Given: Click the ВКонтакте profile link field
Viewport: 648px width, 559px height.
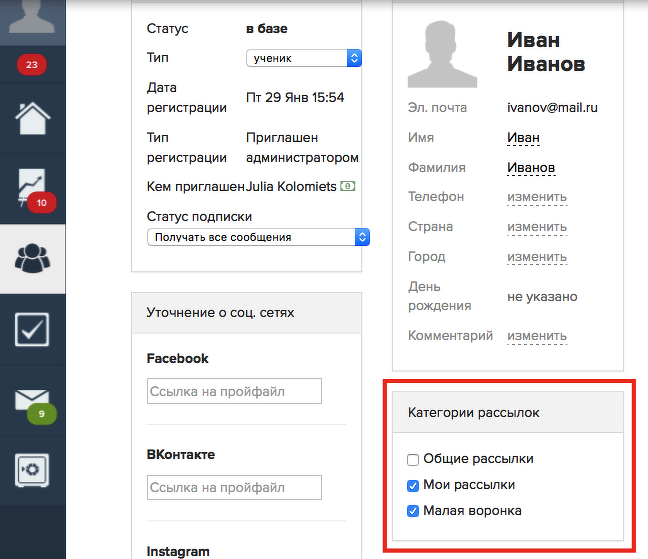Looking at the screenshot, I should click(234, 487).
